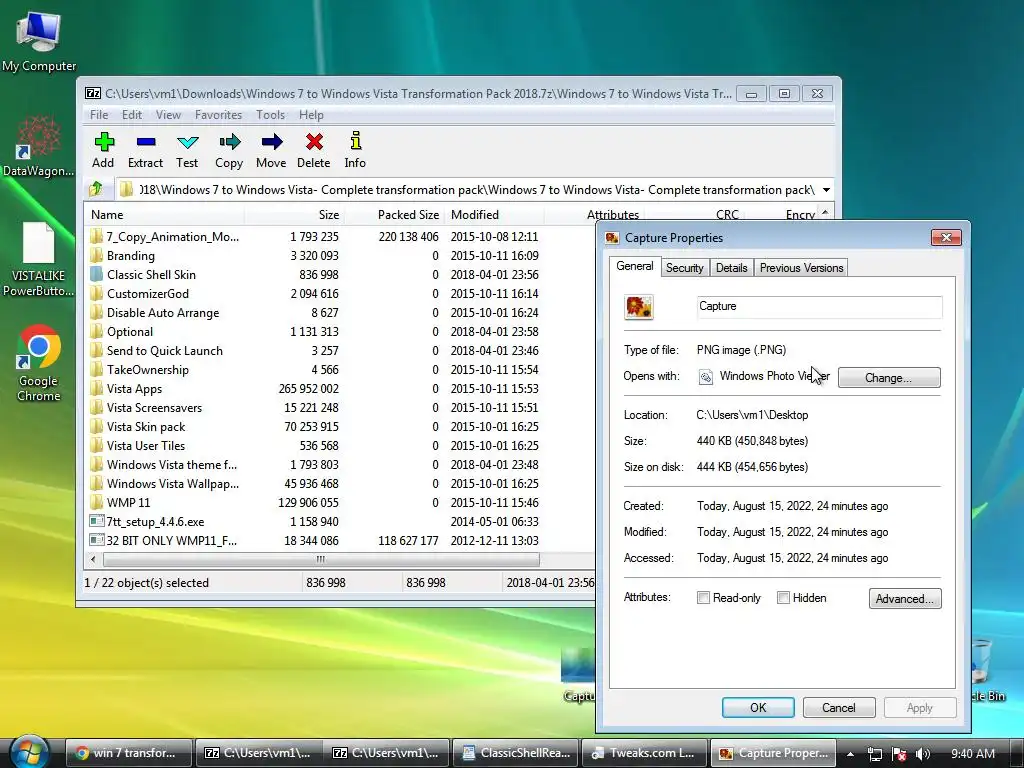Image resolution: width=1024 pixels, height=768 pixels.
Task: Select the Branding folder icon
Action: coord(97,255)
